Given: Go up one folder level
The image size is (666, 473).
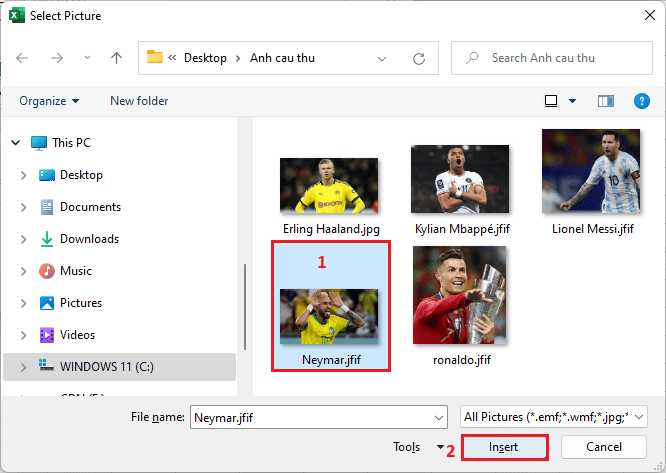Looking at the screenshot, I should click(116, 58).
